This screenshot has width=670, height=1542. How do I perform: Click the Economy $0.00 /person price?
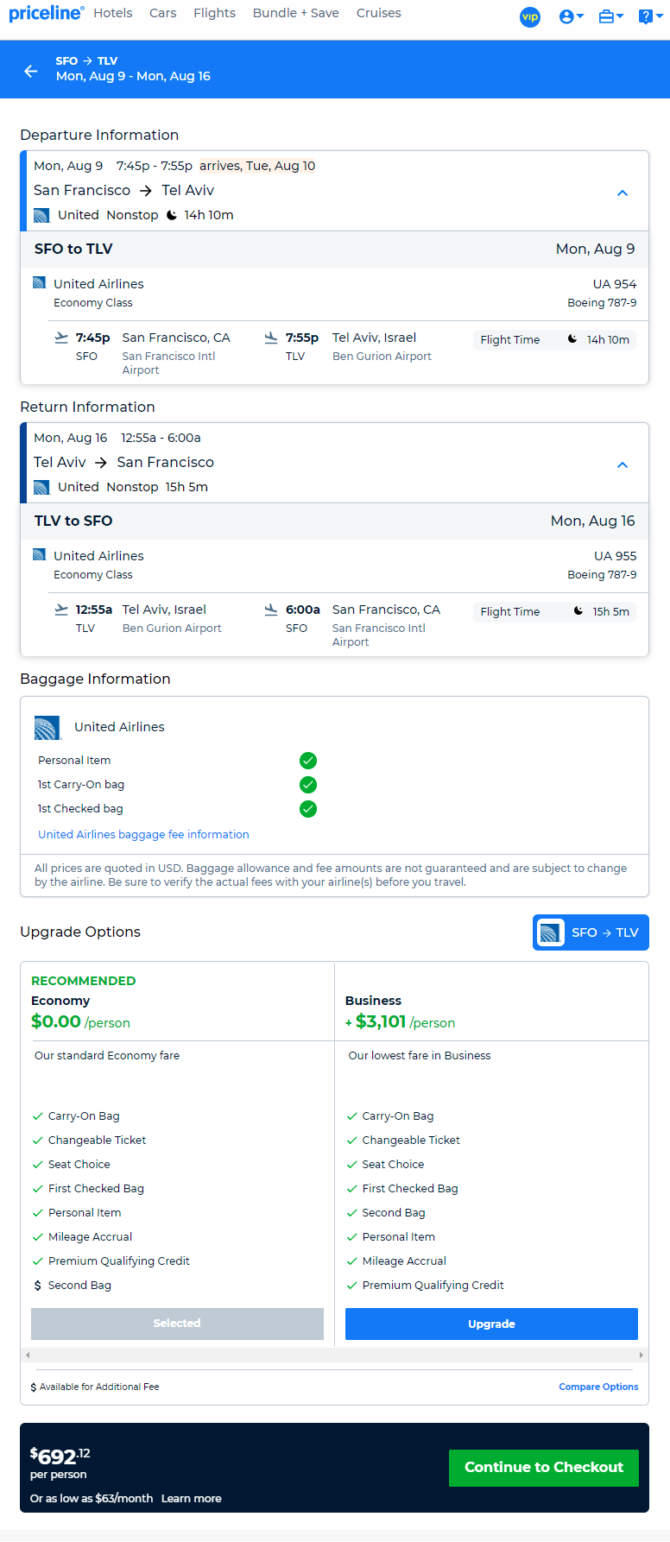point(81,1022)
